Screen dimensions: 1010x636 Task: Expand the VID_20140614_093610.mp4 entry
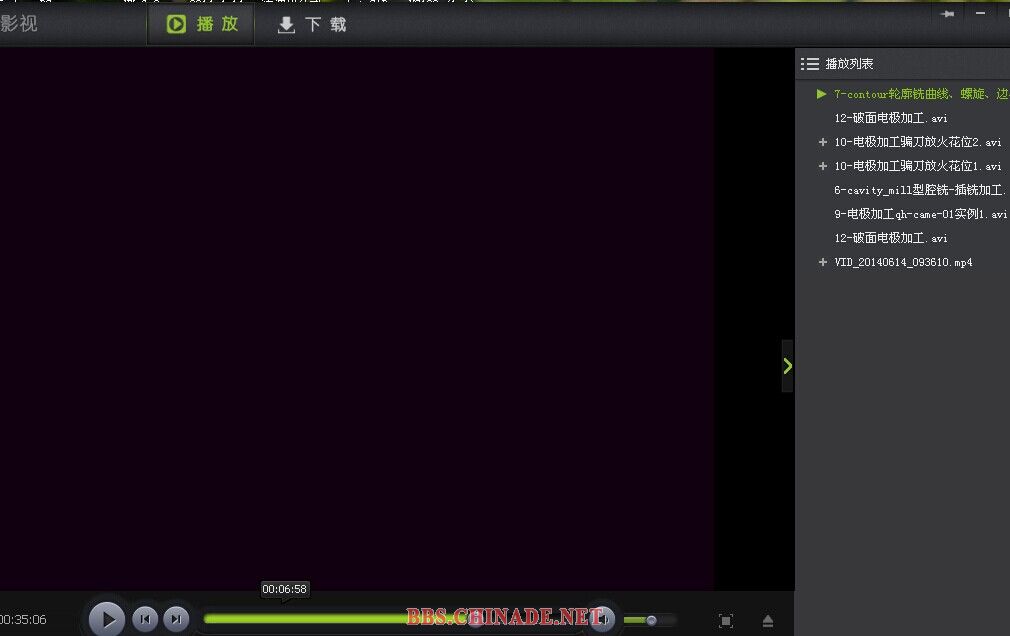(x=823, y=262)
